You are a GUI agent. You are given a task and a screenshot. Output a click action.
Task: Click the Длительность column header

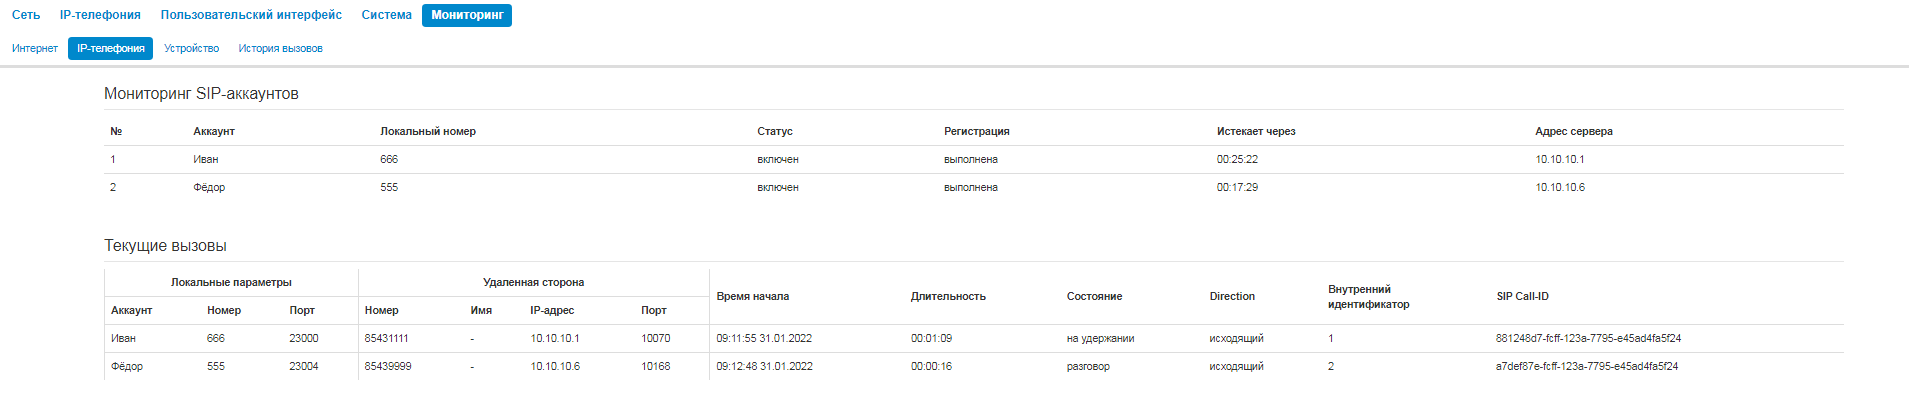click(x=948, y=296)
